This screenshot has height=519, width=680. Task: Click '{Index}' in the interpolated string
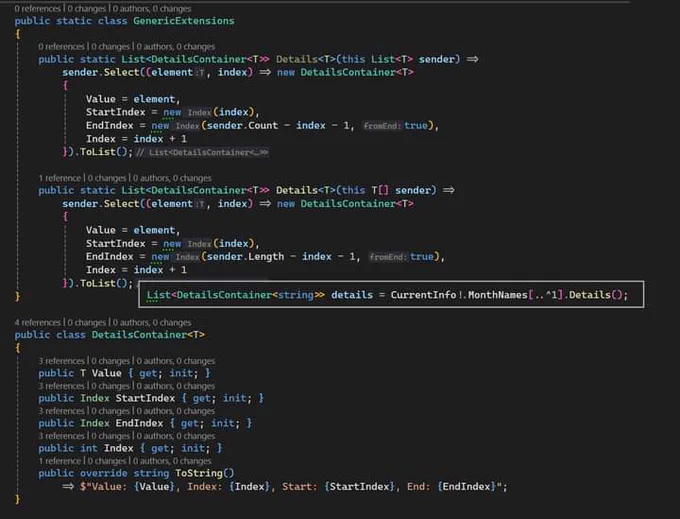coord(250,486)
